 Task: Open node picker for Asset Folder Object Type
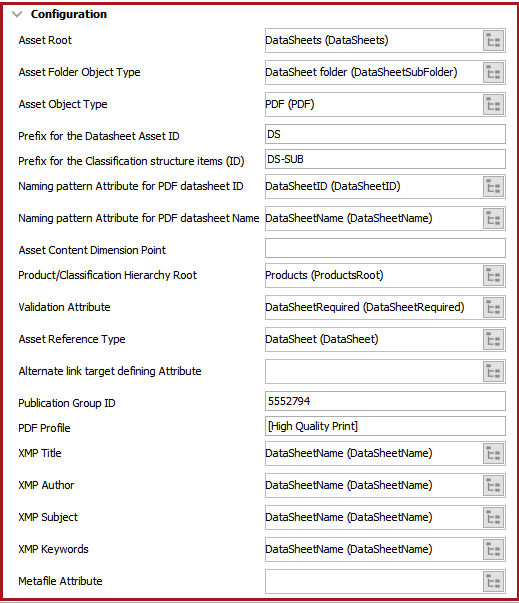494,72
